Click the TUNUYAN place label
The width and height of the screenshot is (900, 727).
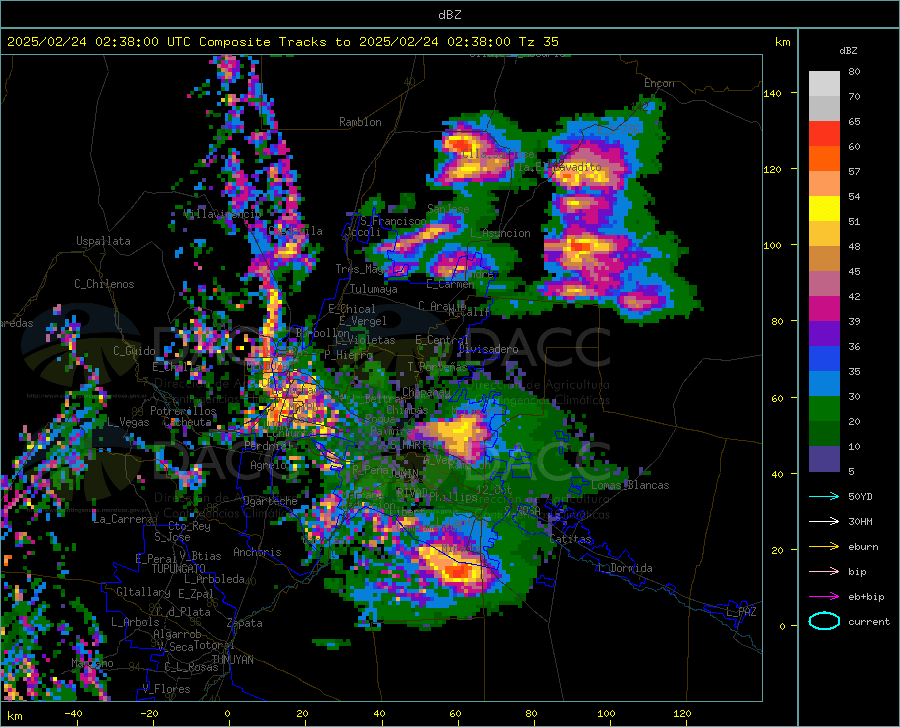click(x=232, y=660)
